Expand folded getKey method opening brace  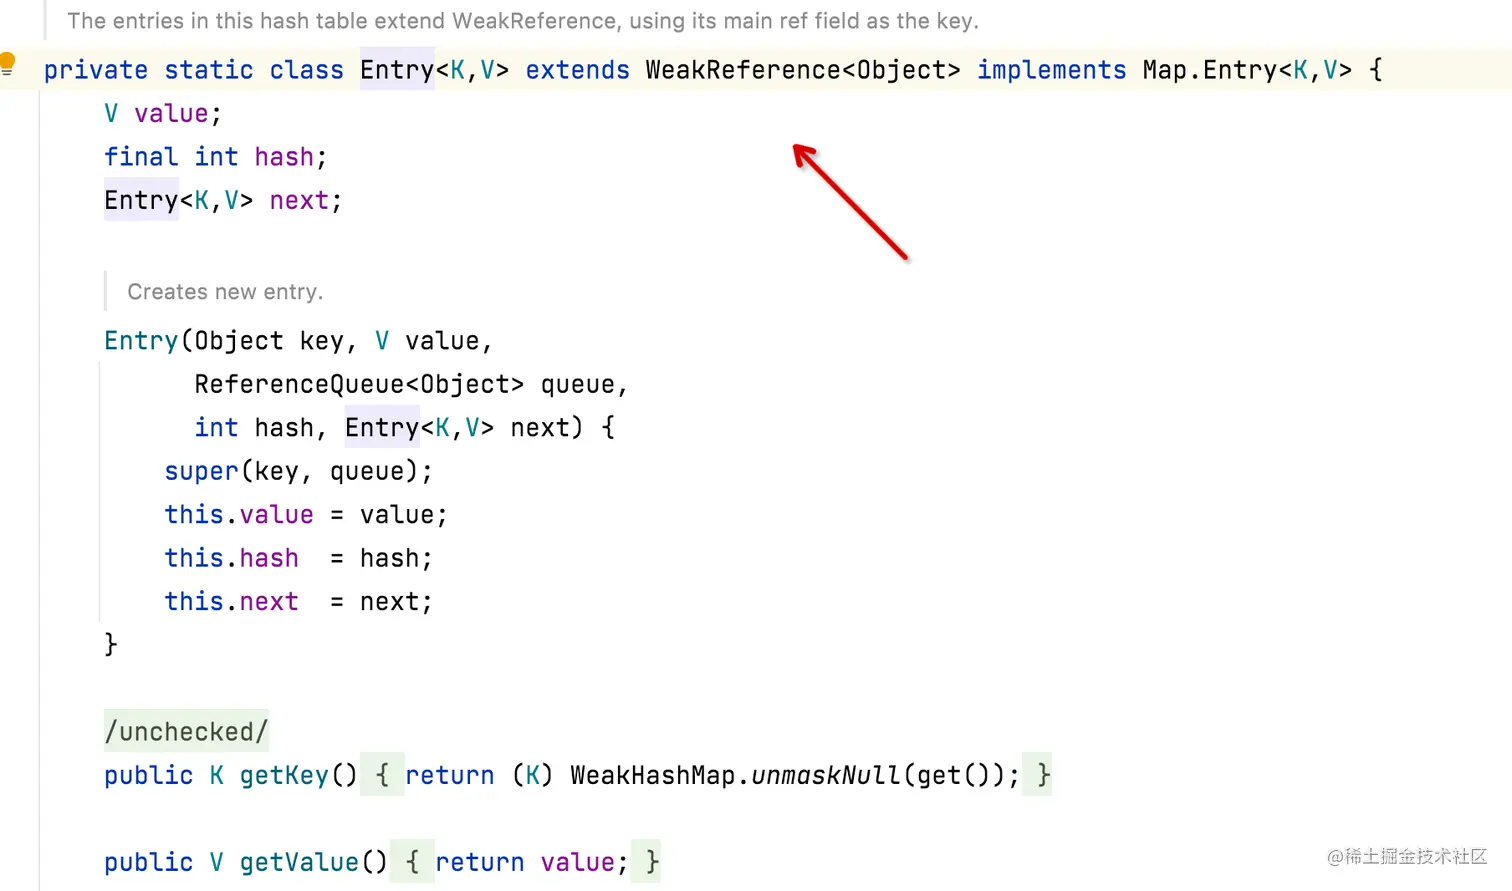click(382, 775)
